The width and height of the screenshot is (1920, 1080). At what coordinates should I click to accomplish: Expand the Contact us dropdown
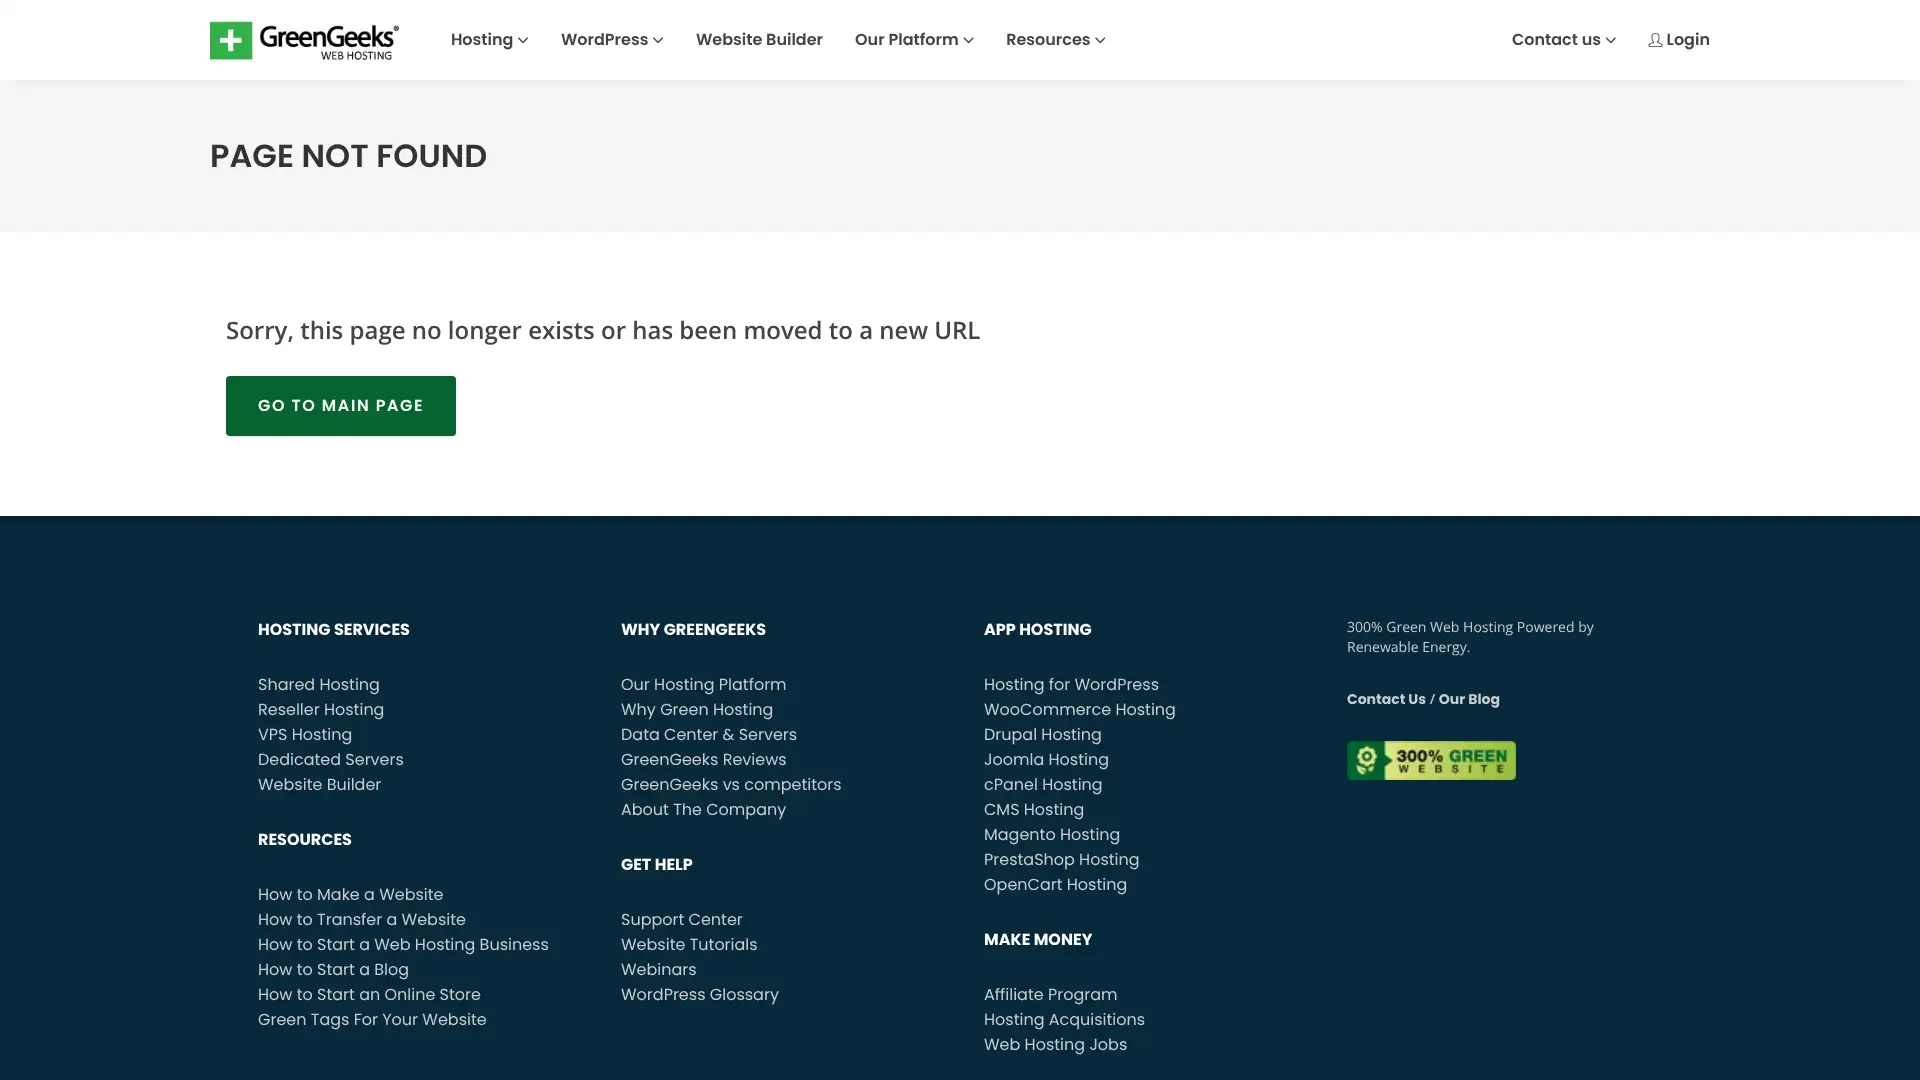click(x=1564, y=40)
